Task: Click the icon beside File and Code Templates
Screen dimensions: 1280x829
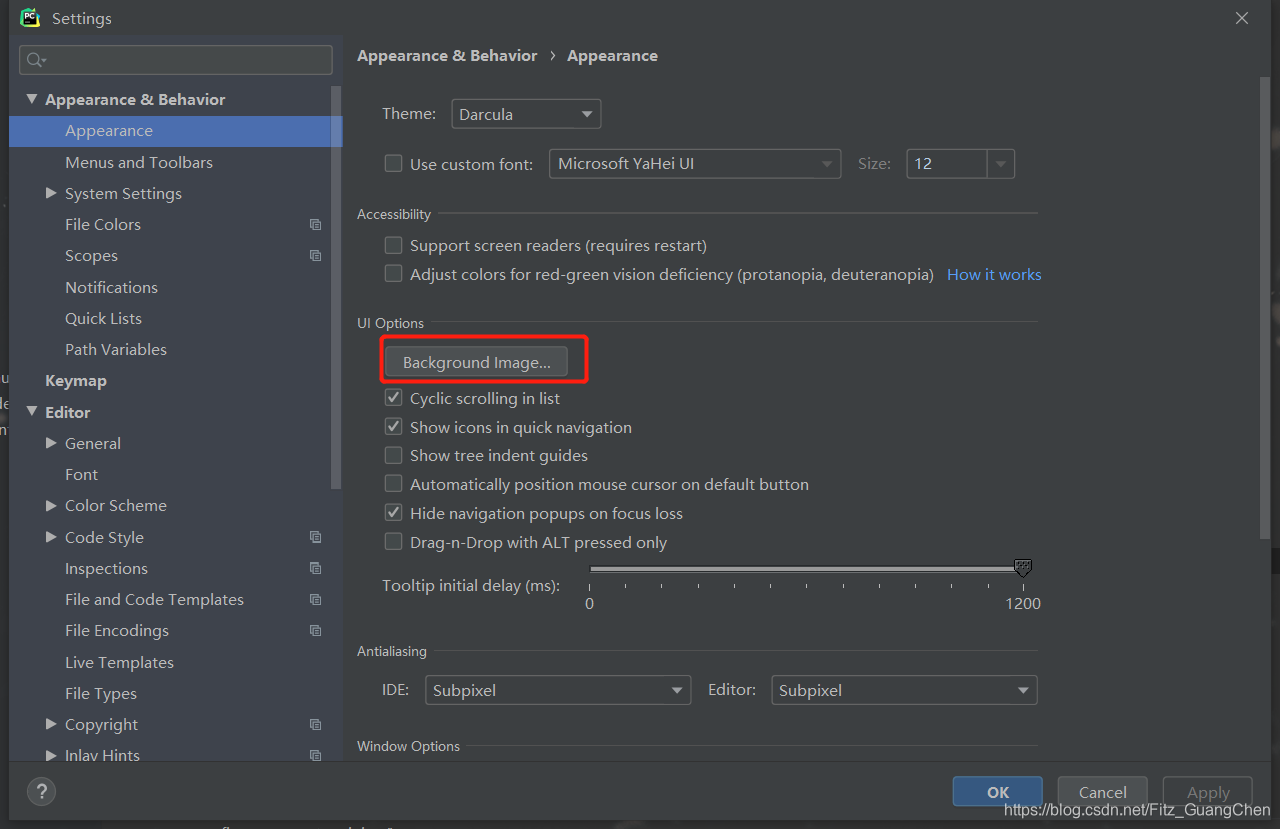Action: click(x=315, y=600)
